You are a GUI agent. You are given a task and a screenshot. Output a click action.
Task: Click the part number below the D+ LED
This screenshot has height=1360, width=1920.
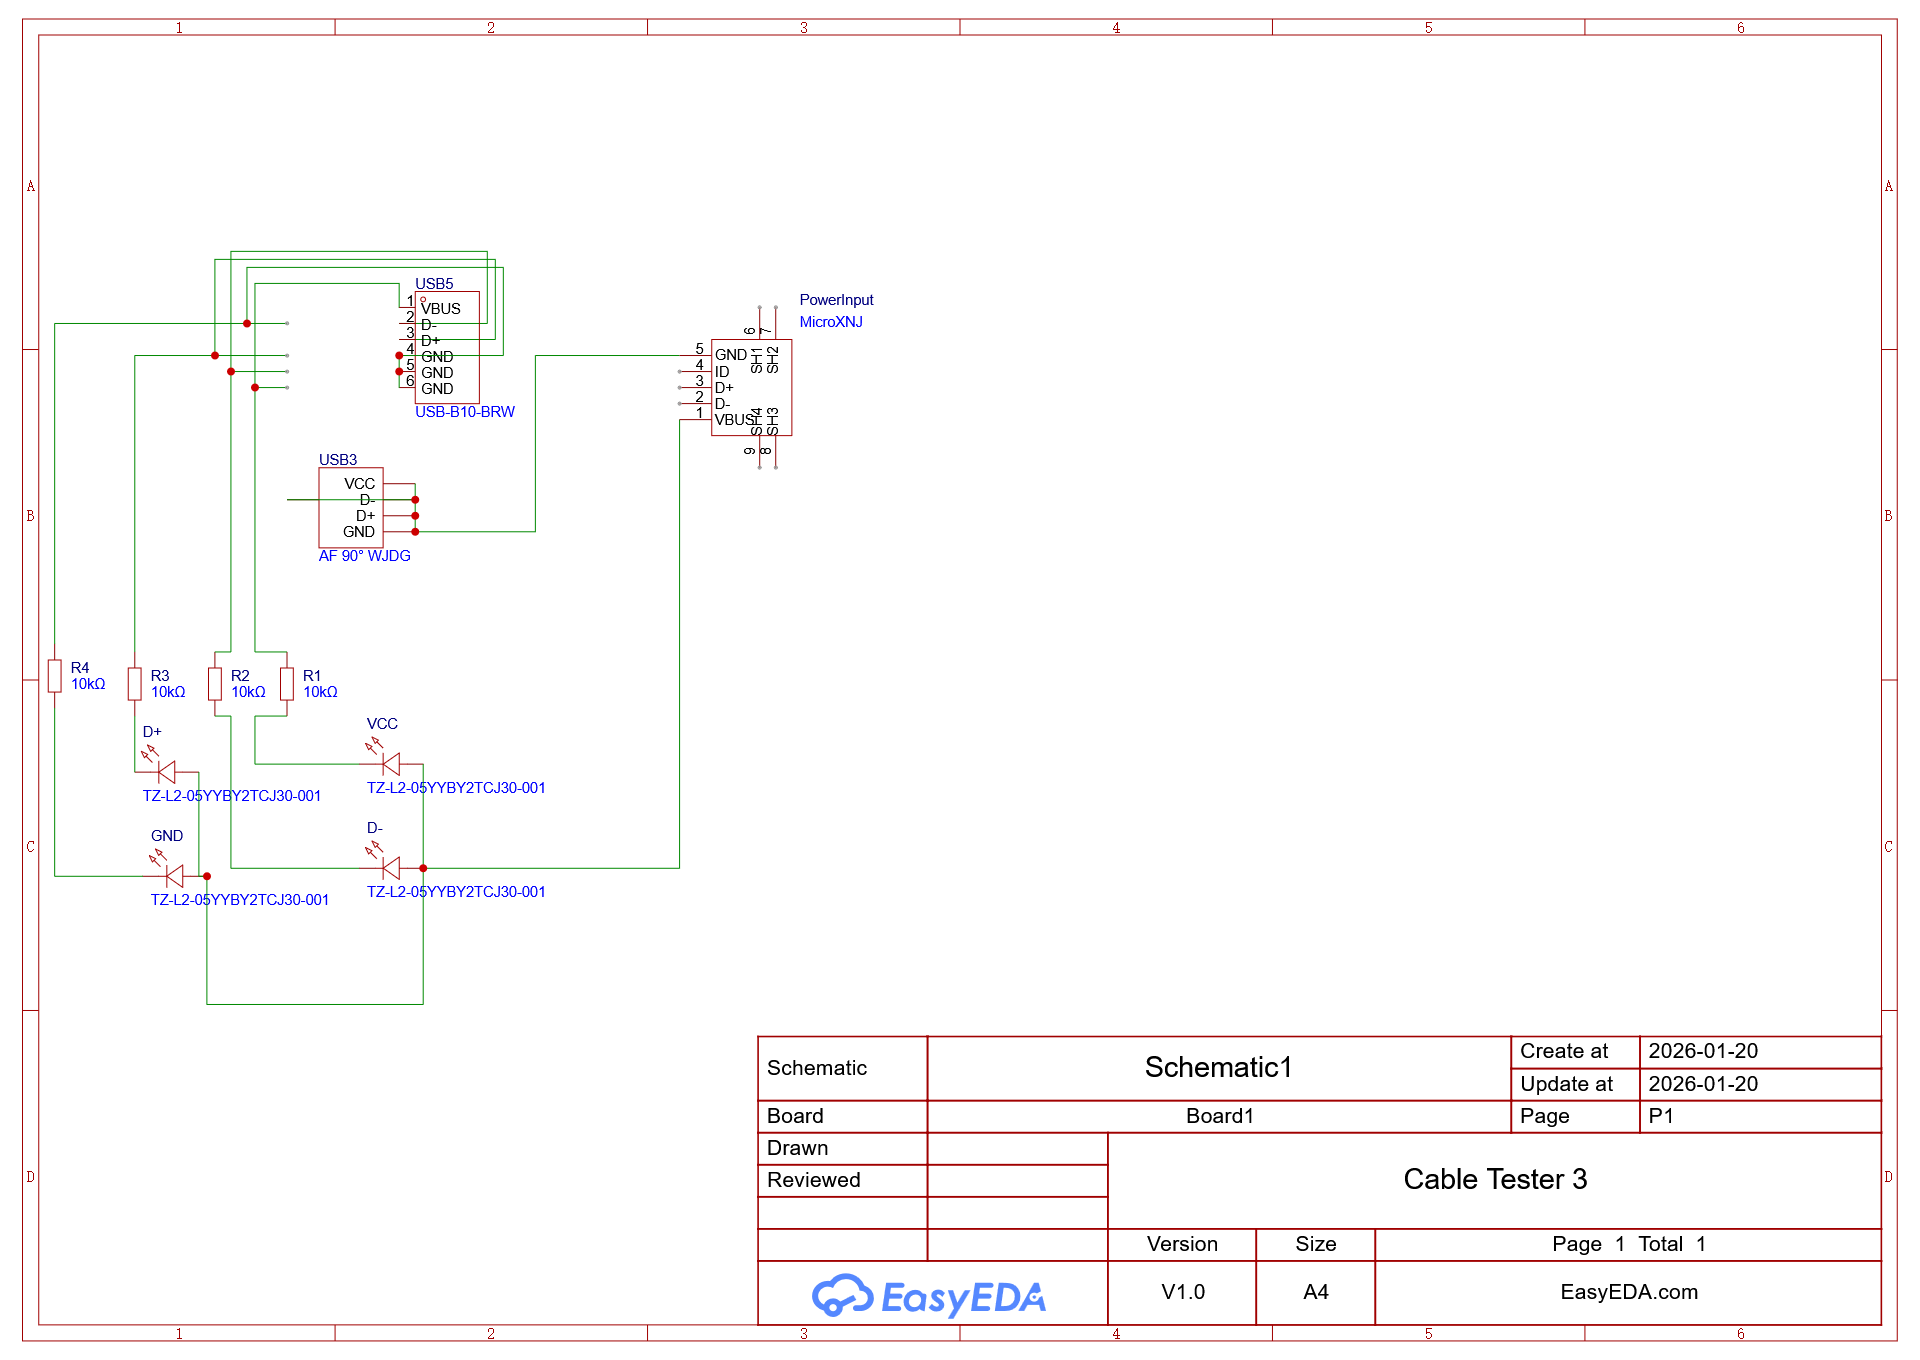(x=232, y=796)
